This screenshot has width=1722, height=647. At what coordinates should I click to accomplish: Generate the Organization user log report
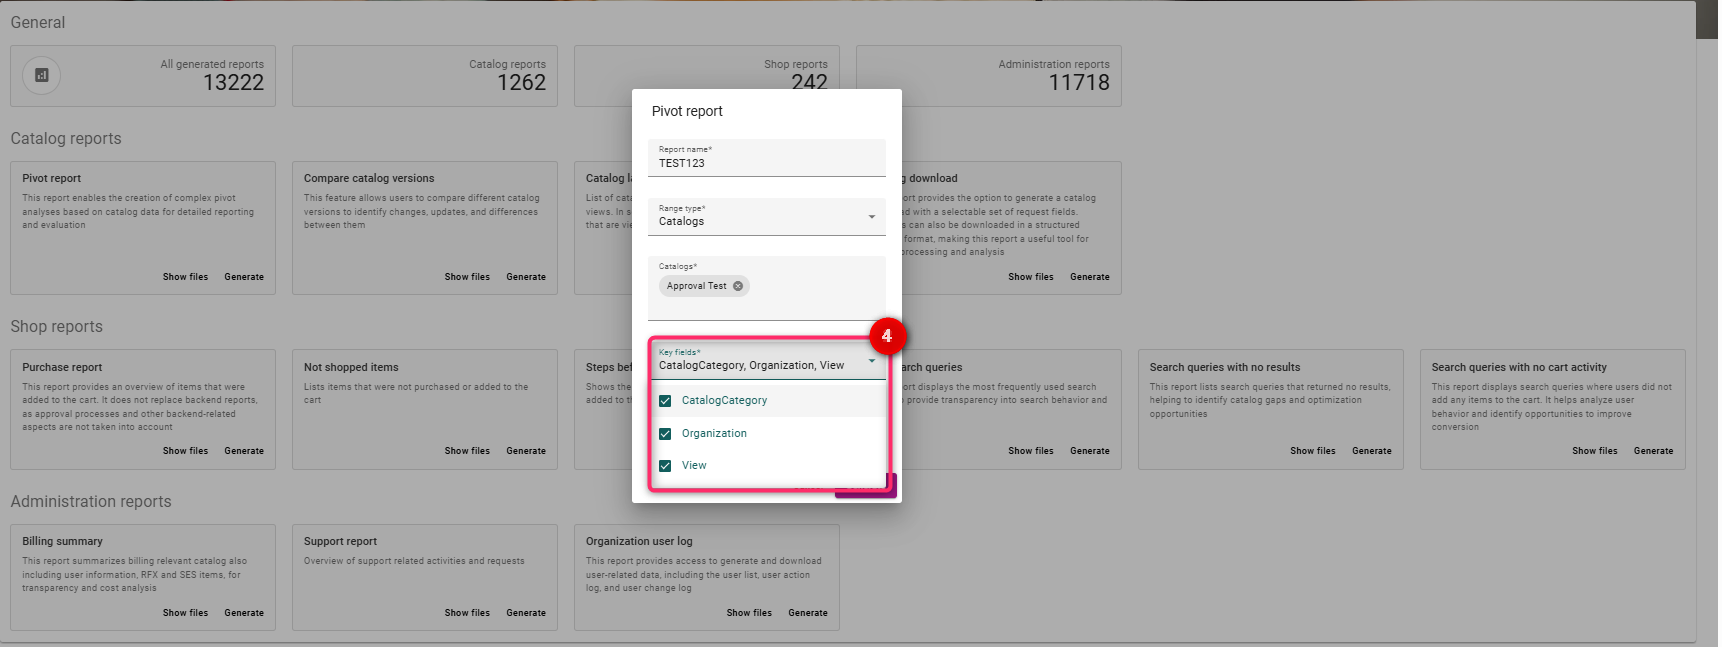point(807,613)
